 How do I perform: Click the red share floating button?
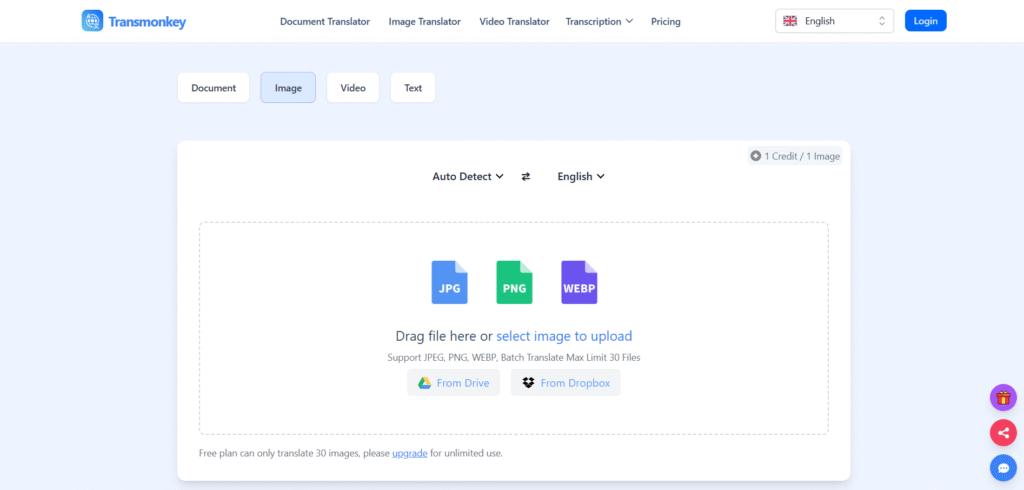tap(1003, 433)
